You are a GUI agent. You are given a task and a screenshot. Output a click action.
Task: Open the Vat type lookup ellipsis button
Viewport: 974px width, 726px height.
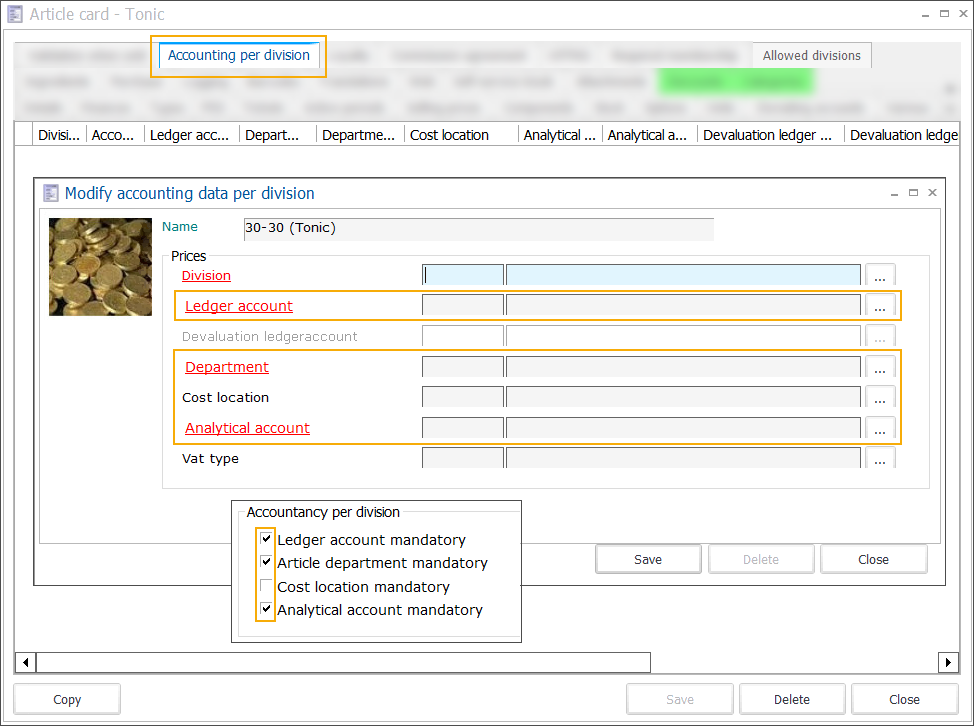tap(880, 459)
